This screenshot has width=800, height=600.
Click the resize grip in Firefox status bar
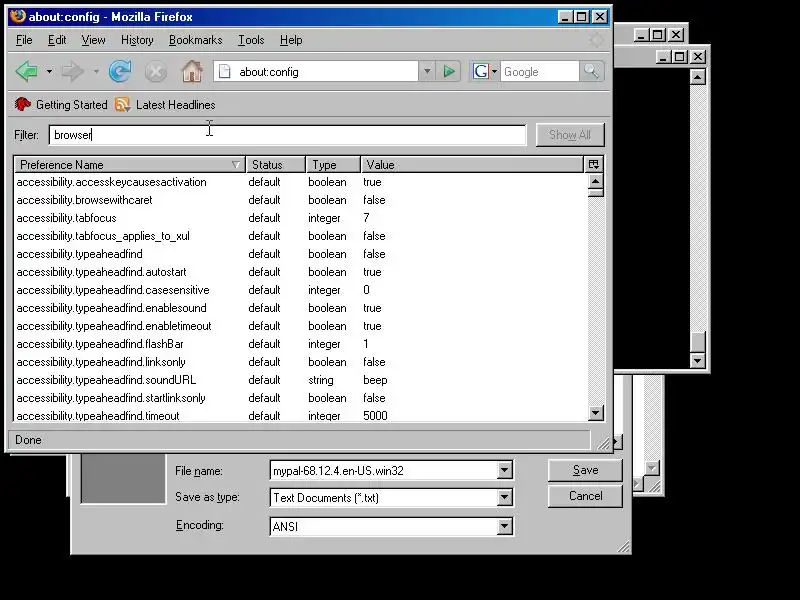point(603,443)
